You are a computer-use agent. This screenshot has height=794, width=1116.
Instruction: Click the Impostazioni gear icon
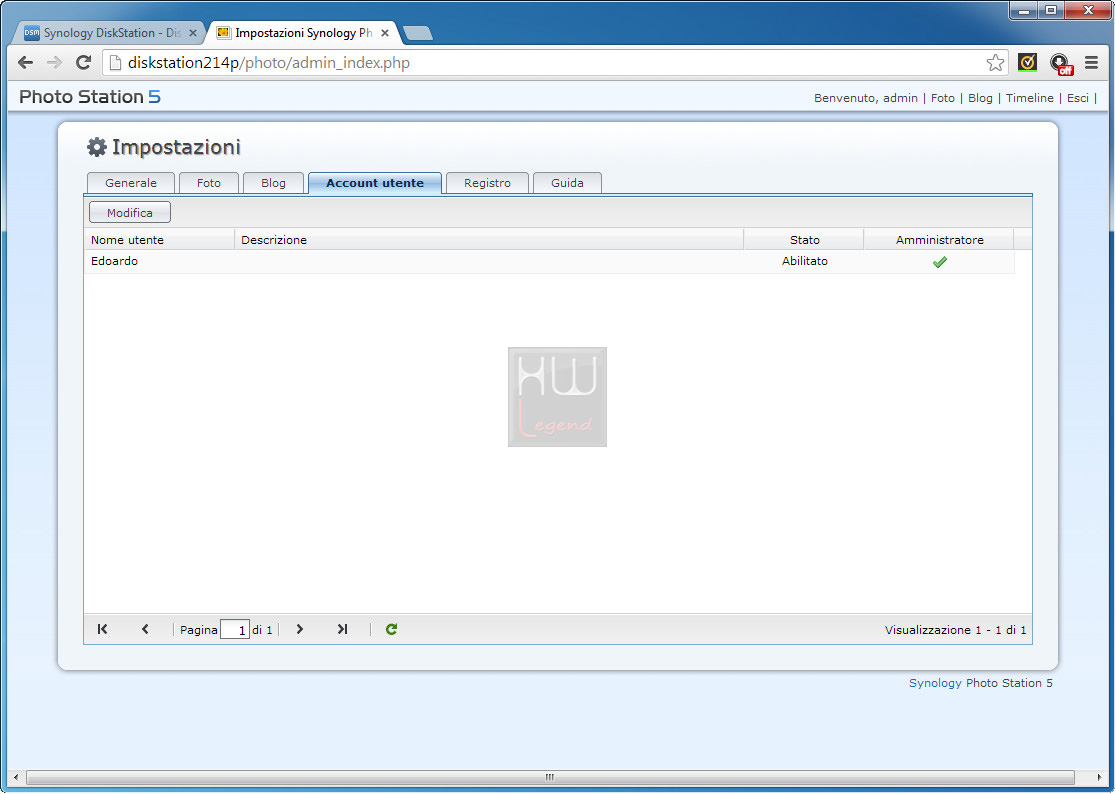(x=97, y=147)
